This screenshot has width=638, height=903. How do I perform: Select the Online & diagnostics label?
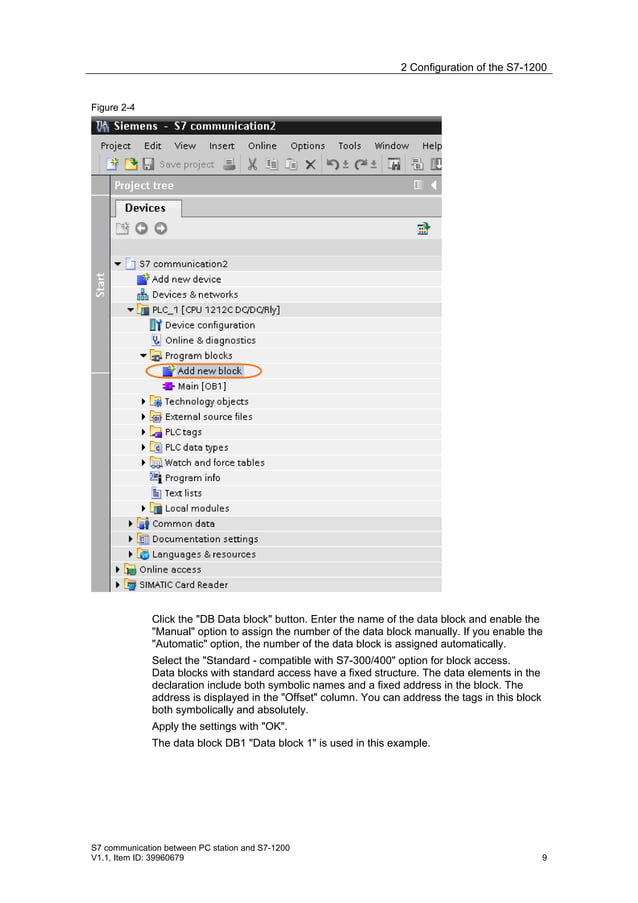point(210,340)
